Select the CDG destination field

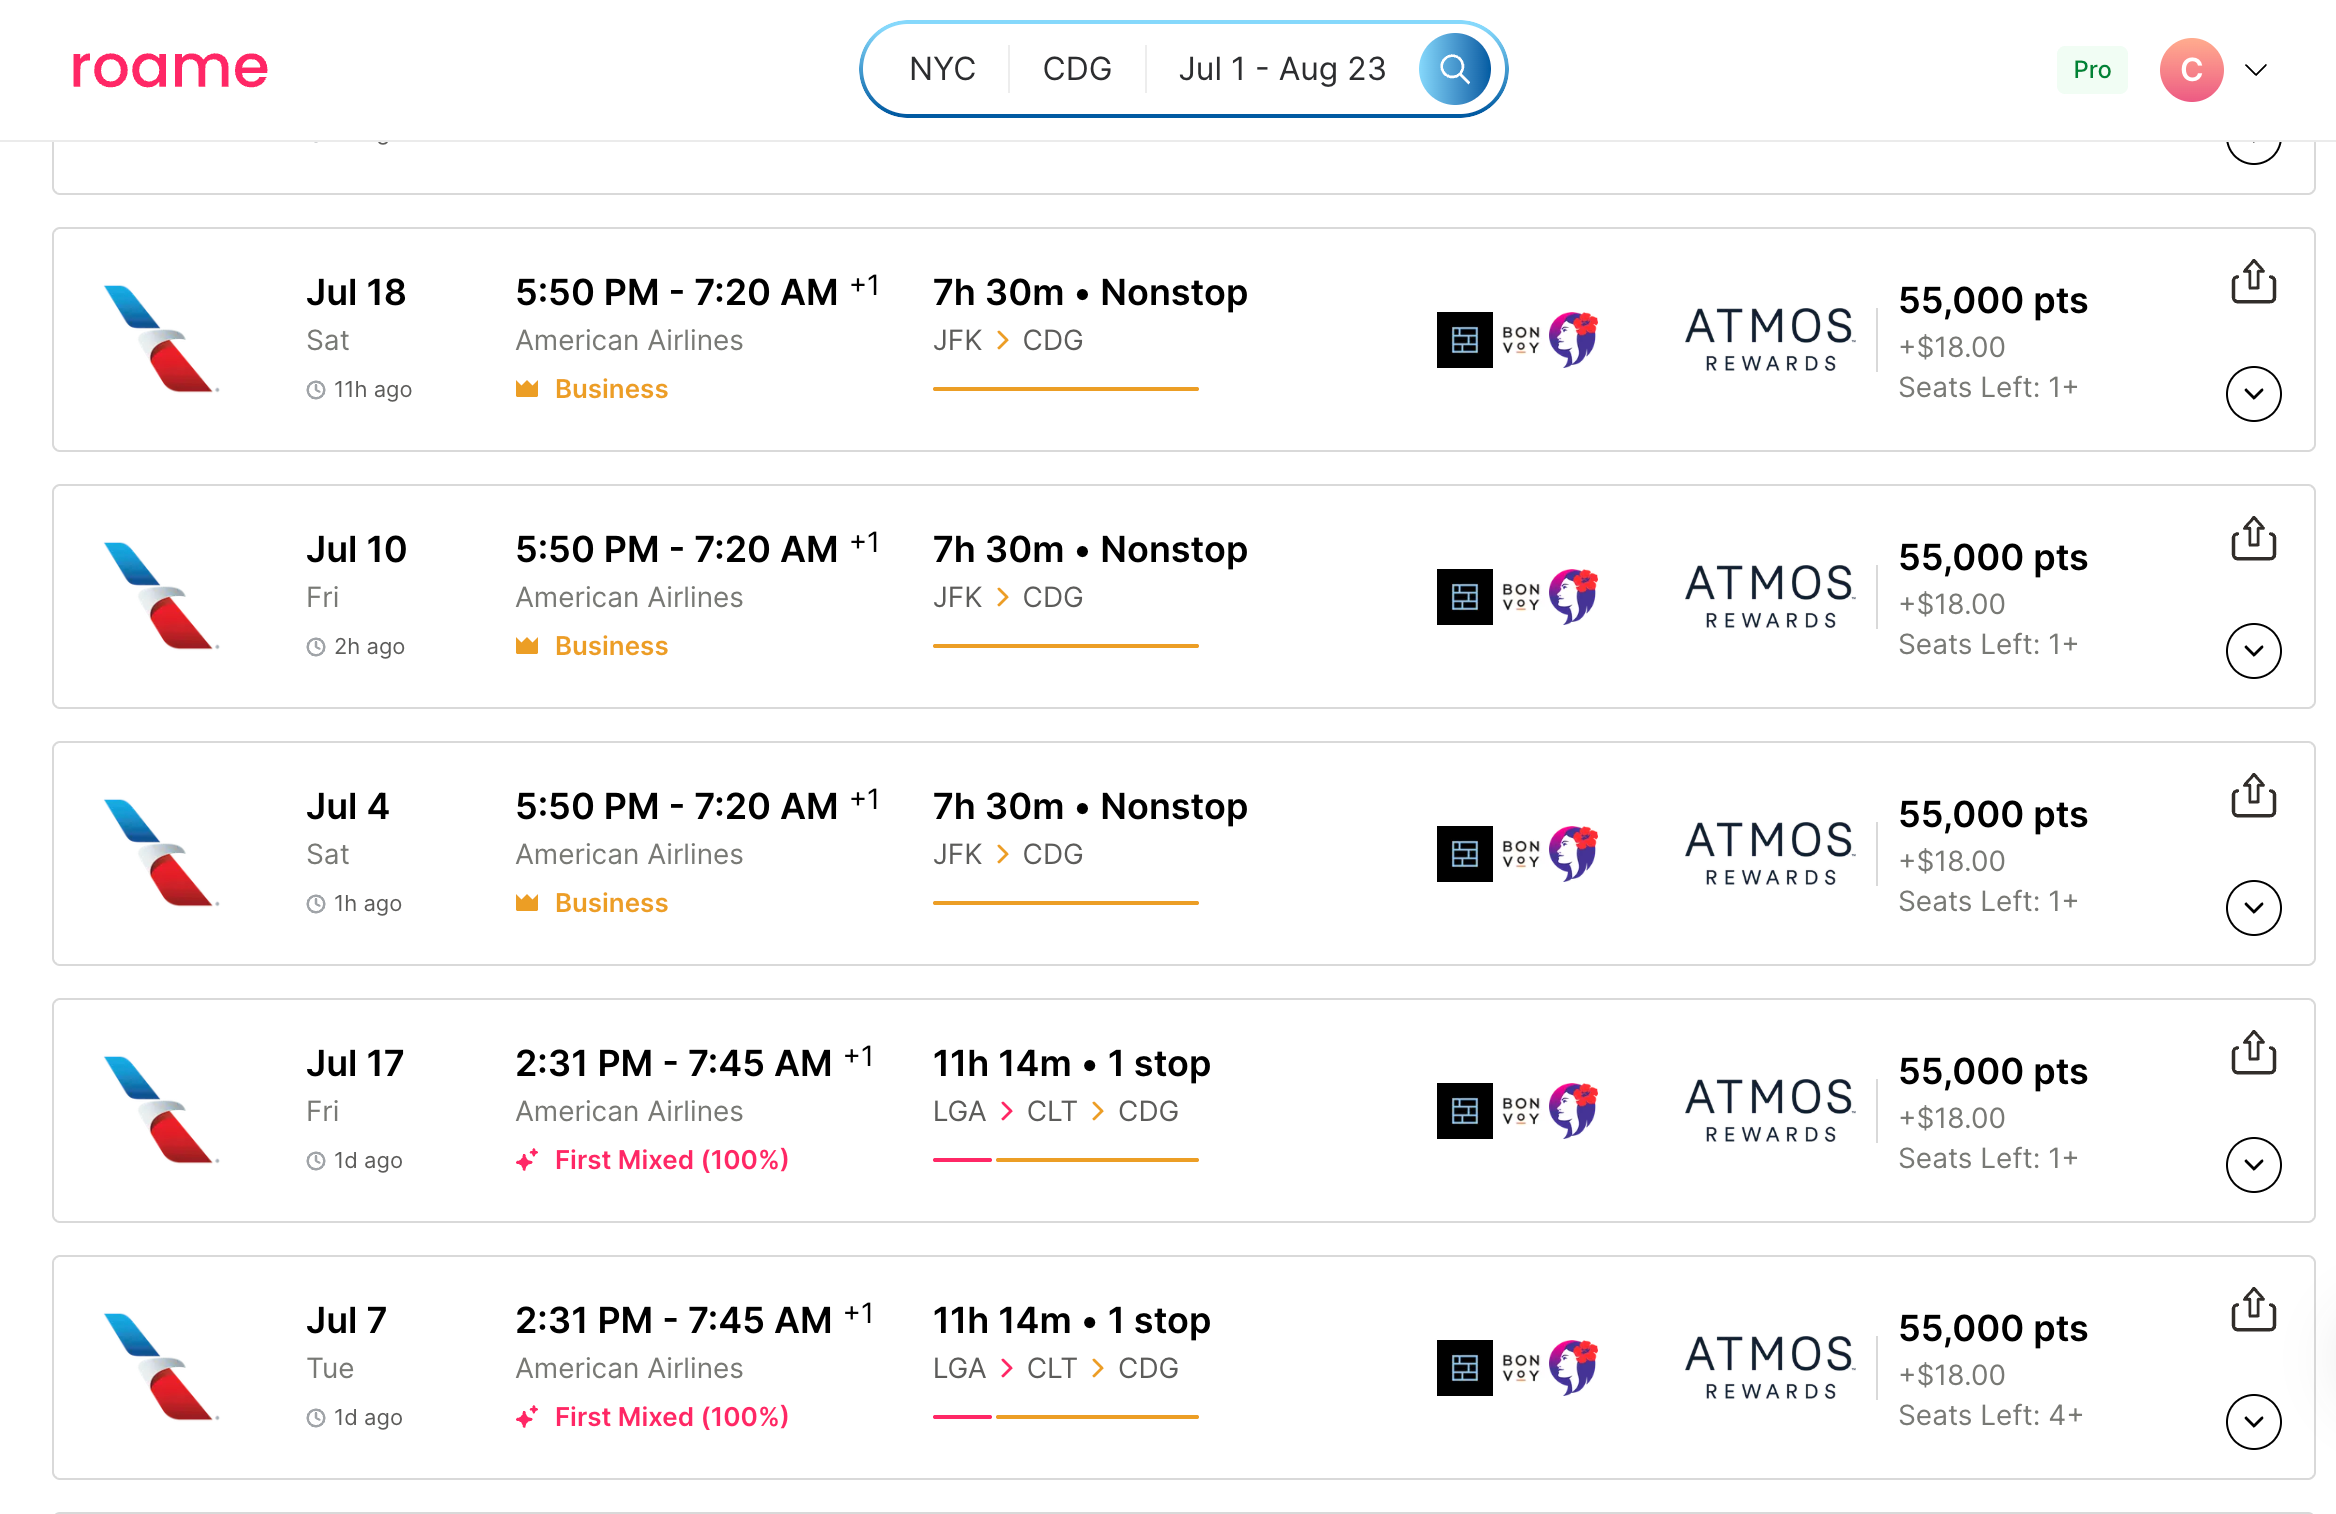click(1077, 68)
